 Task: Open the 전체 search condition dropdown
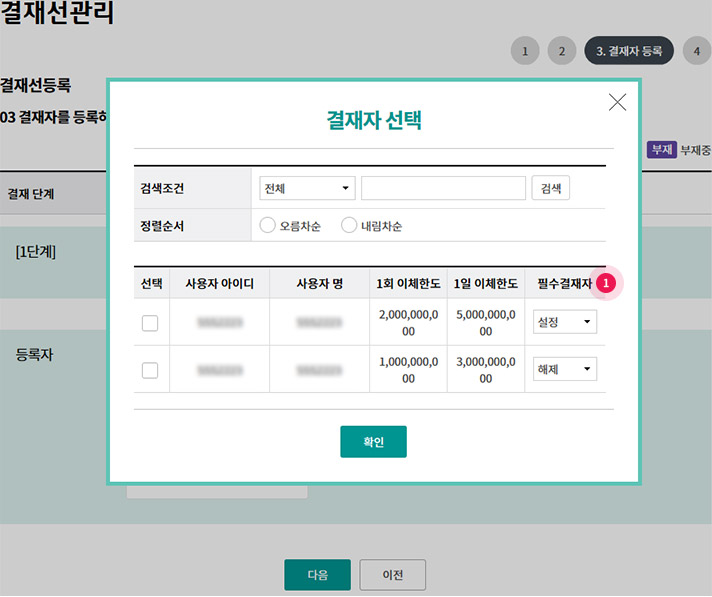pyautogui.click(x=306, y=189)
